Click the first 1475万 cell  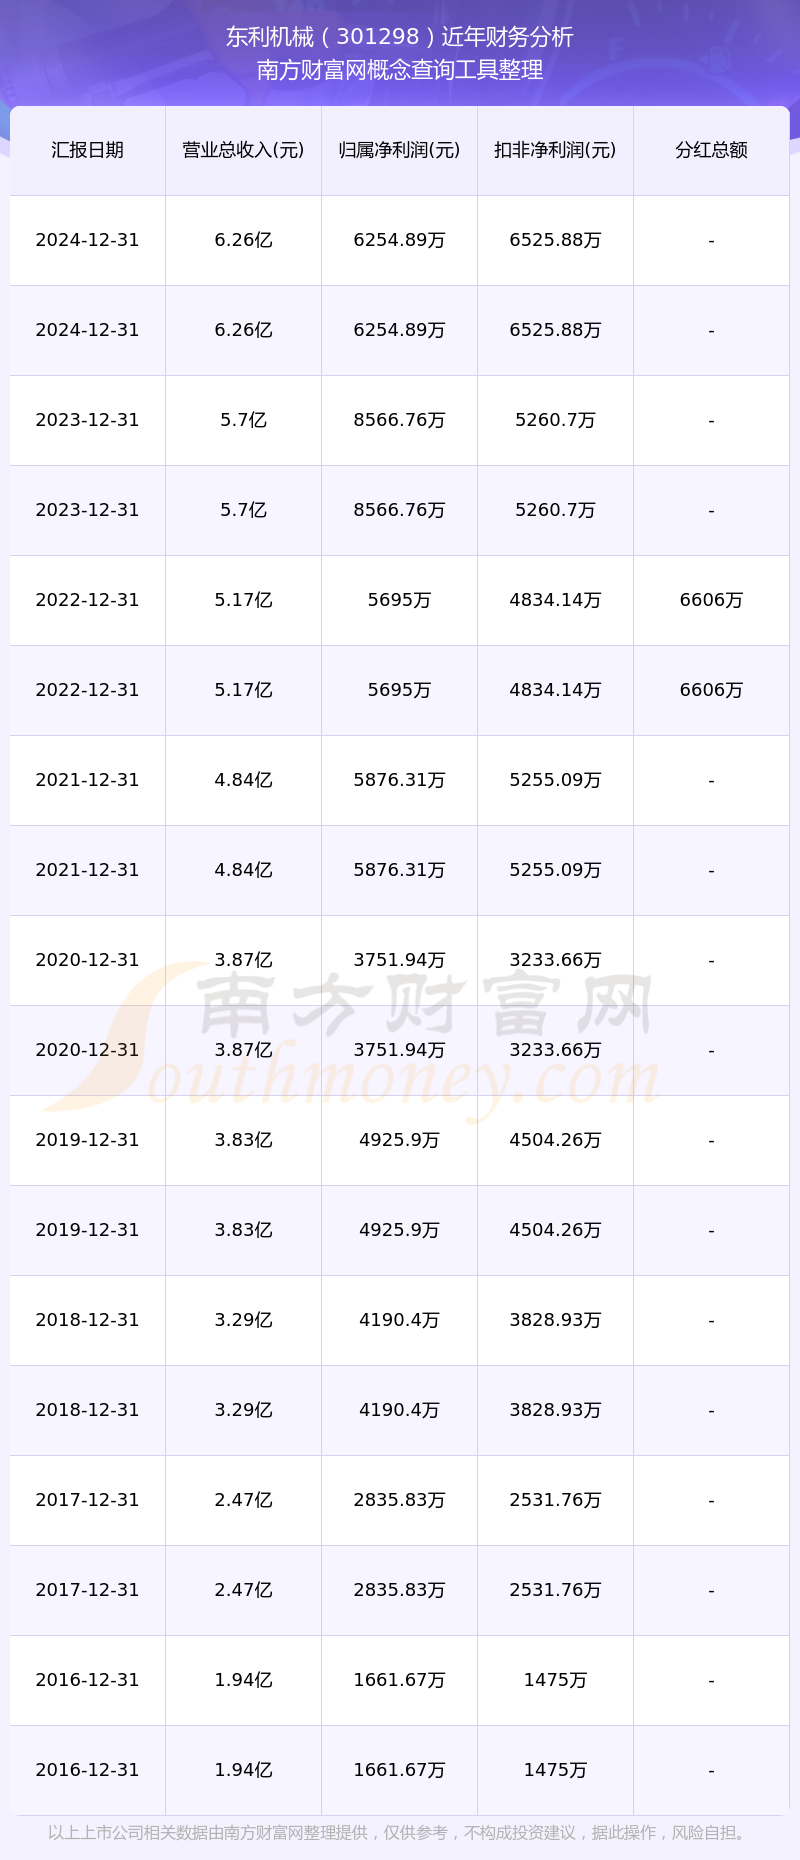pyautogui.click(x=555, y=1680)
